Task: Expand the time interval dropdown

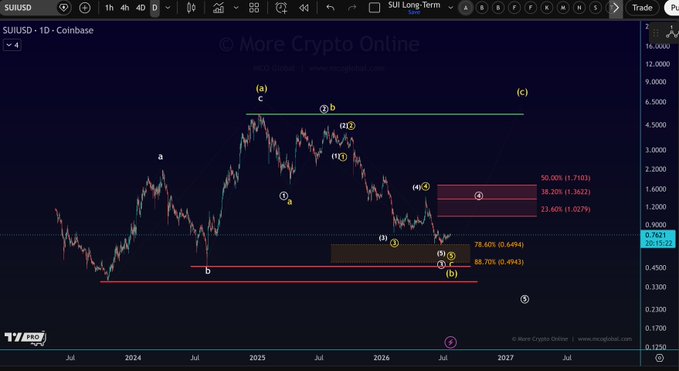Action: point(168,7)
